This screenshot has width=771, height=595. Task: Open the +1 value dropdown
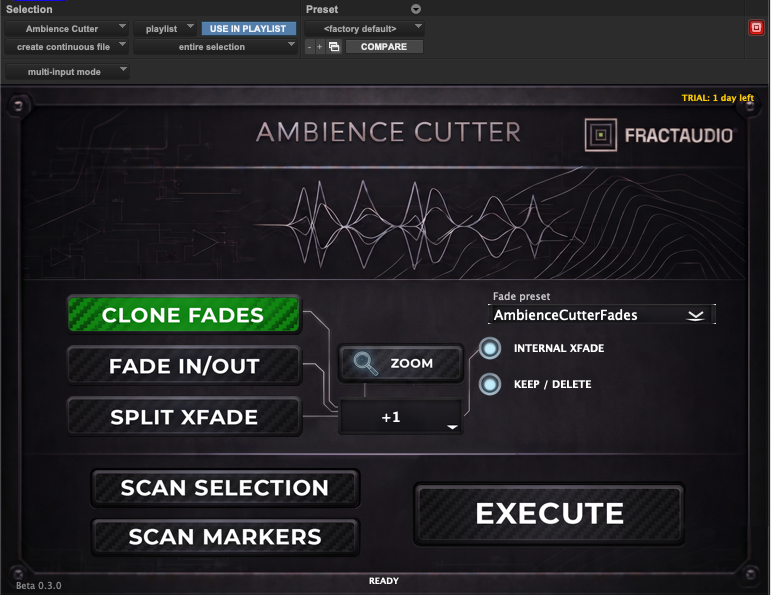[400, 417]
